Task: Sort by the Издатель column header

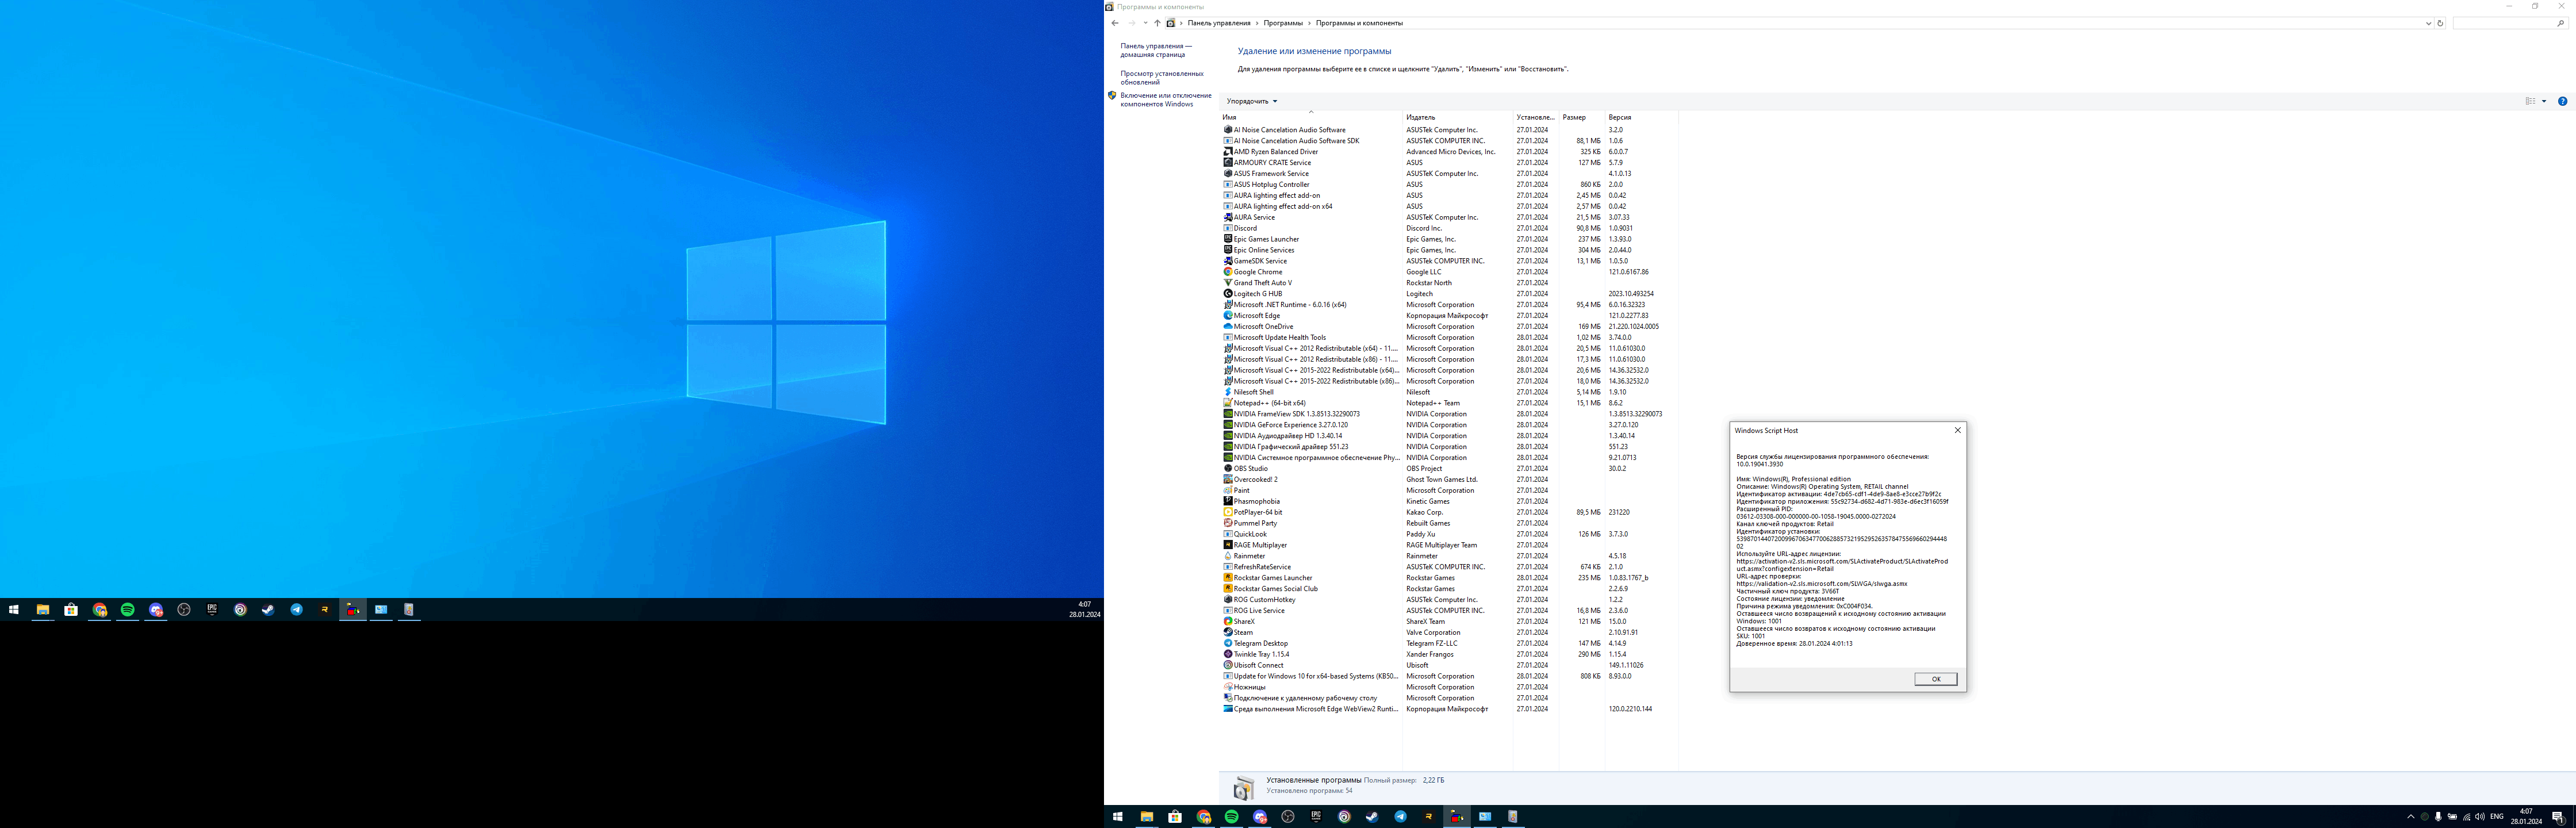Action: tap(1457, 117)
